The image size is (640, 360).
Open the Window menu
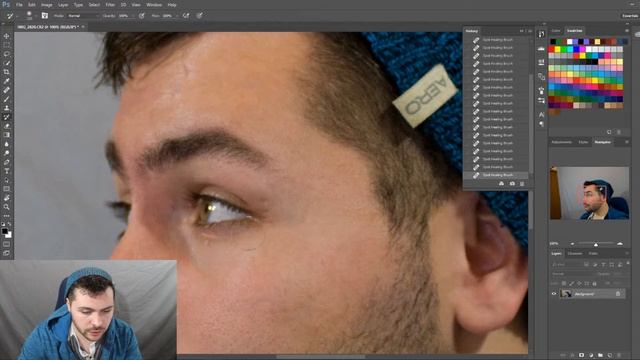coord(154,5)
